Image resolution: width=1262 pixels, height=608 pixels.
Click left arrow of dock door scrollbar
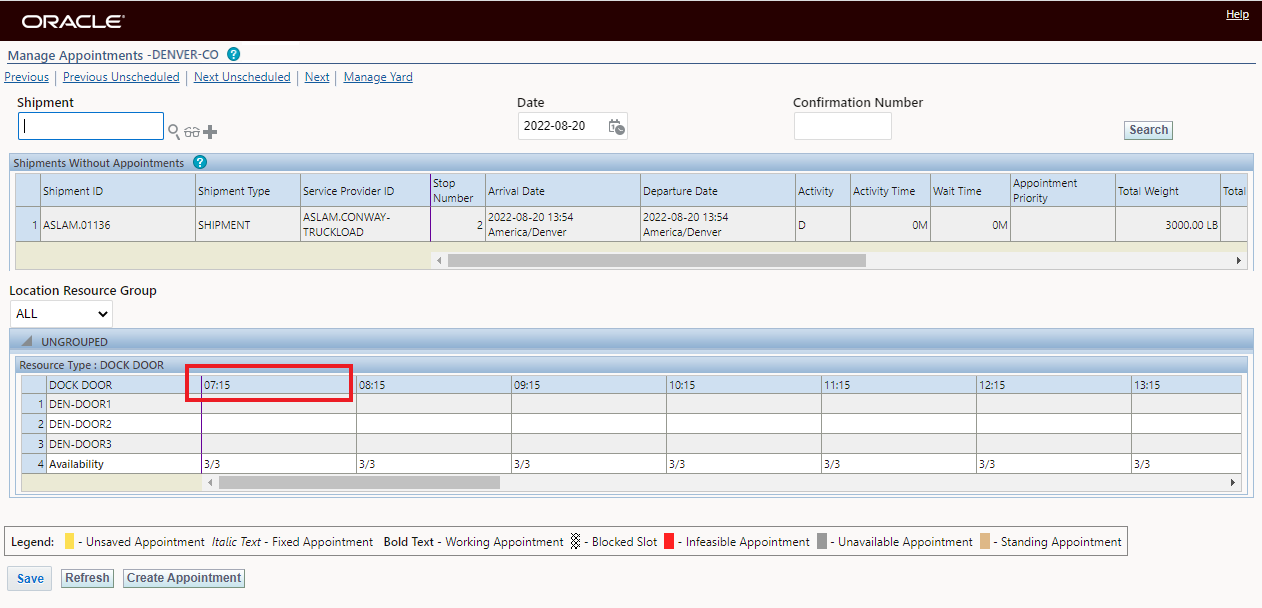(210, 482)
